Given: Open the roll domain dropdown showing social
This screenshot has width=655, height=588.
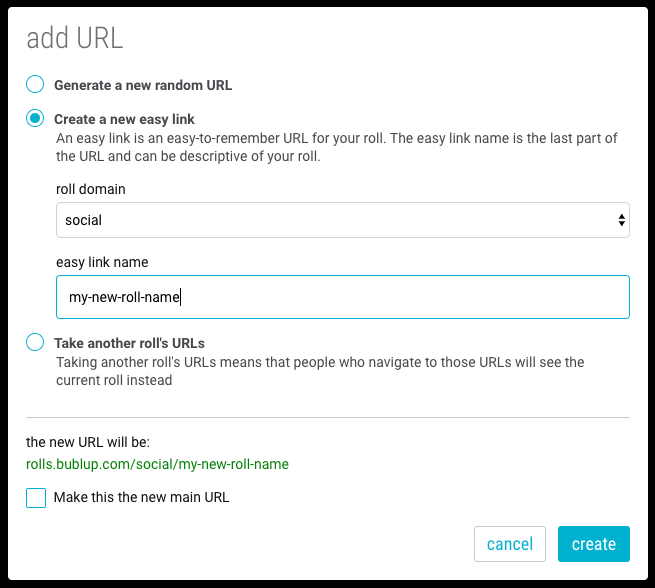Looking at the screenshot, I should (x=343, y=220).
